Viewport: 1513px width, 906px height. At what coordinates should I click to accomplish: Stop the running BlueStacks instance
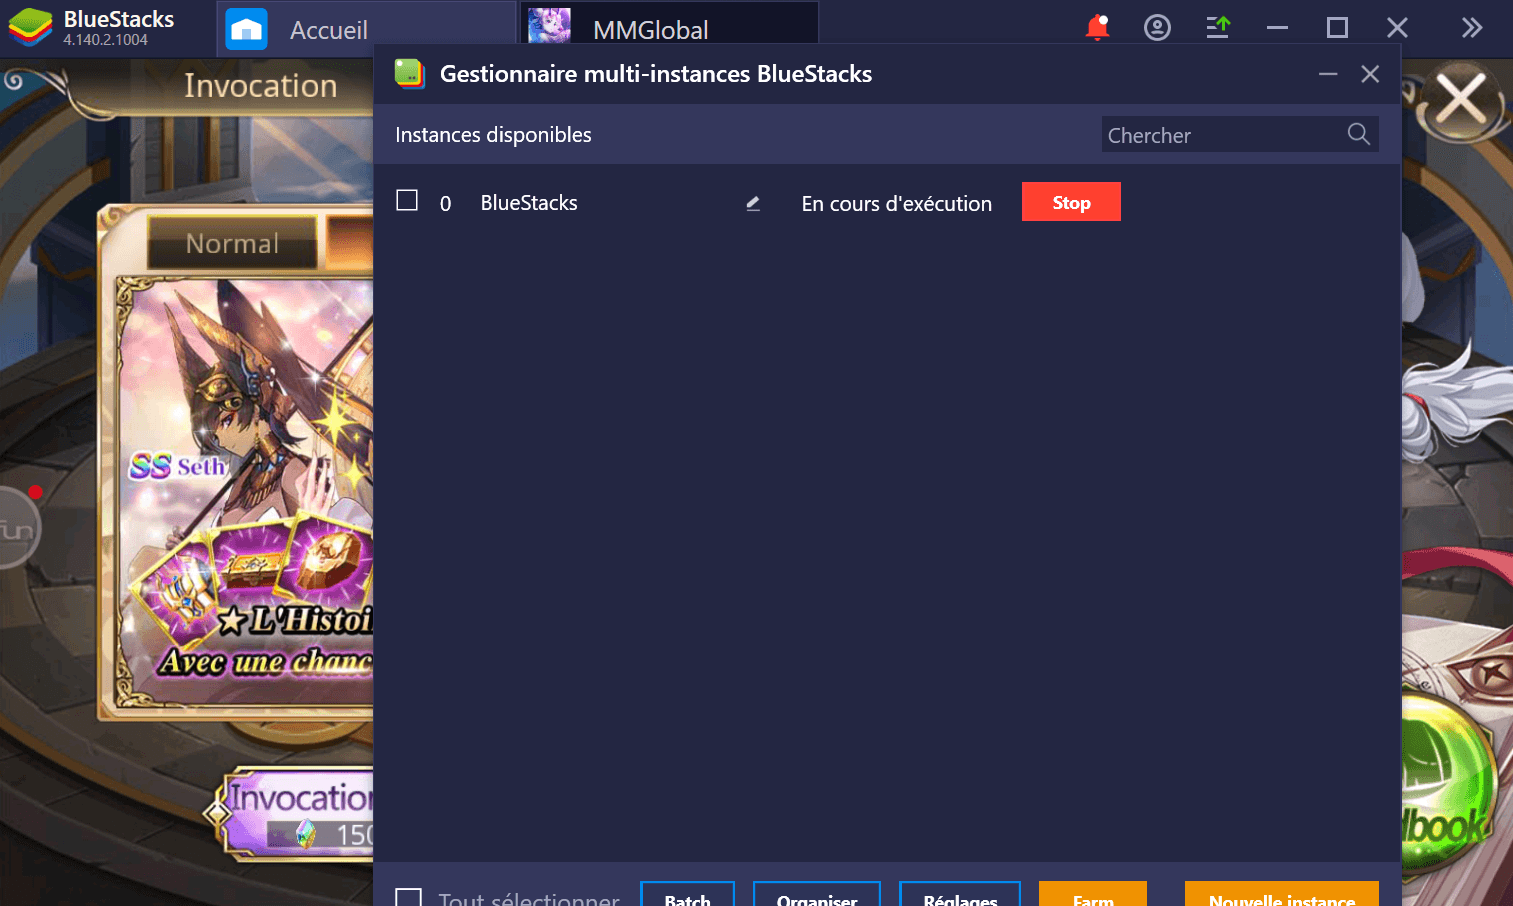tap(1071, 202)
